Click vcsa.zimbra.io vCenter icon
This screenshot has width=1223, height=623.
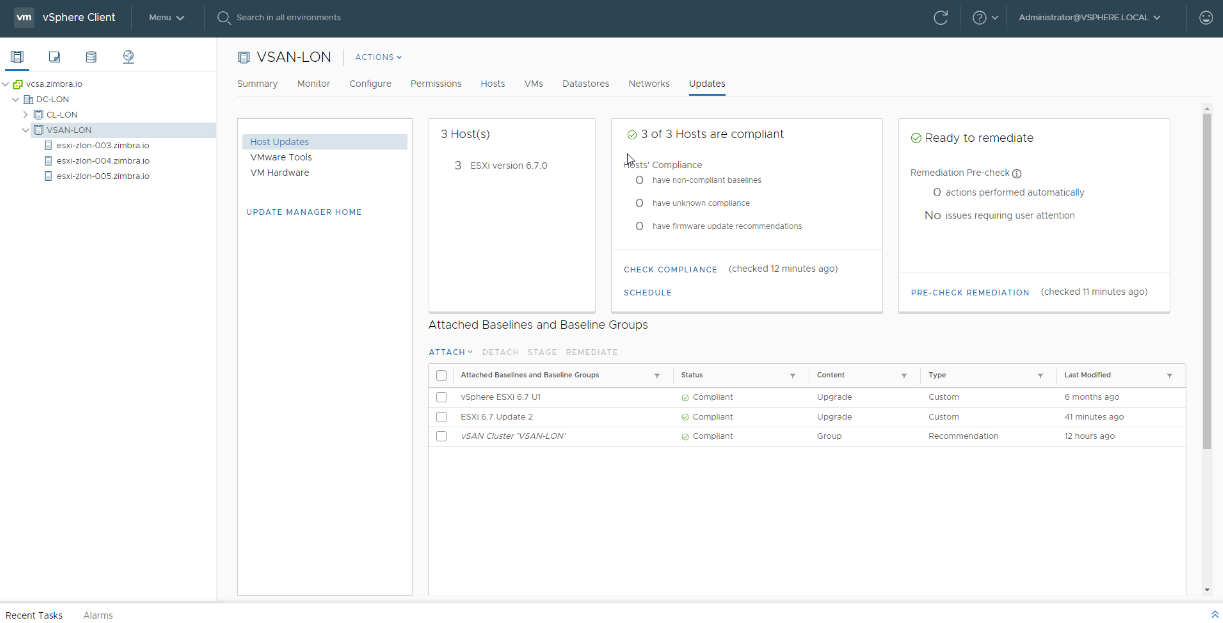pos(18,84)
